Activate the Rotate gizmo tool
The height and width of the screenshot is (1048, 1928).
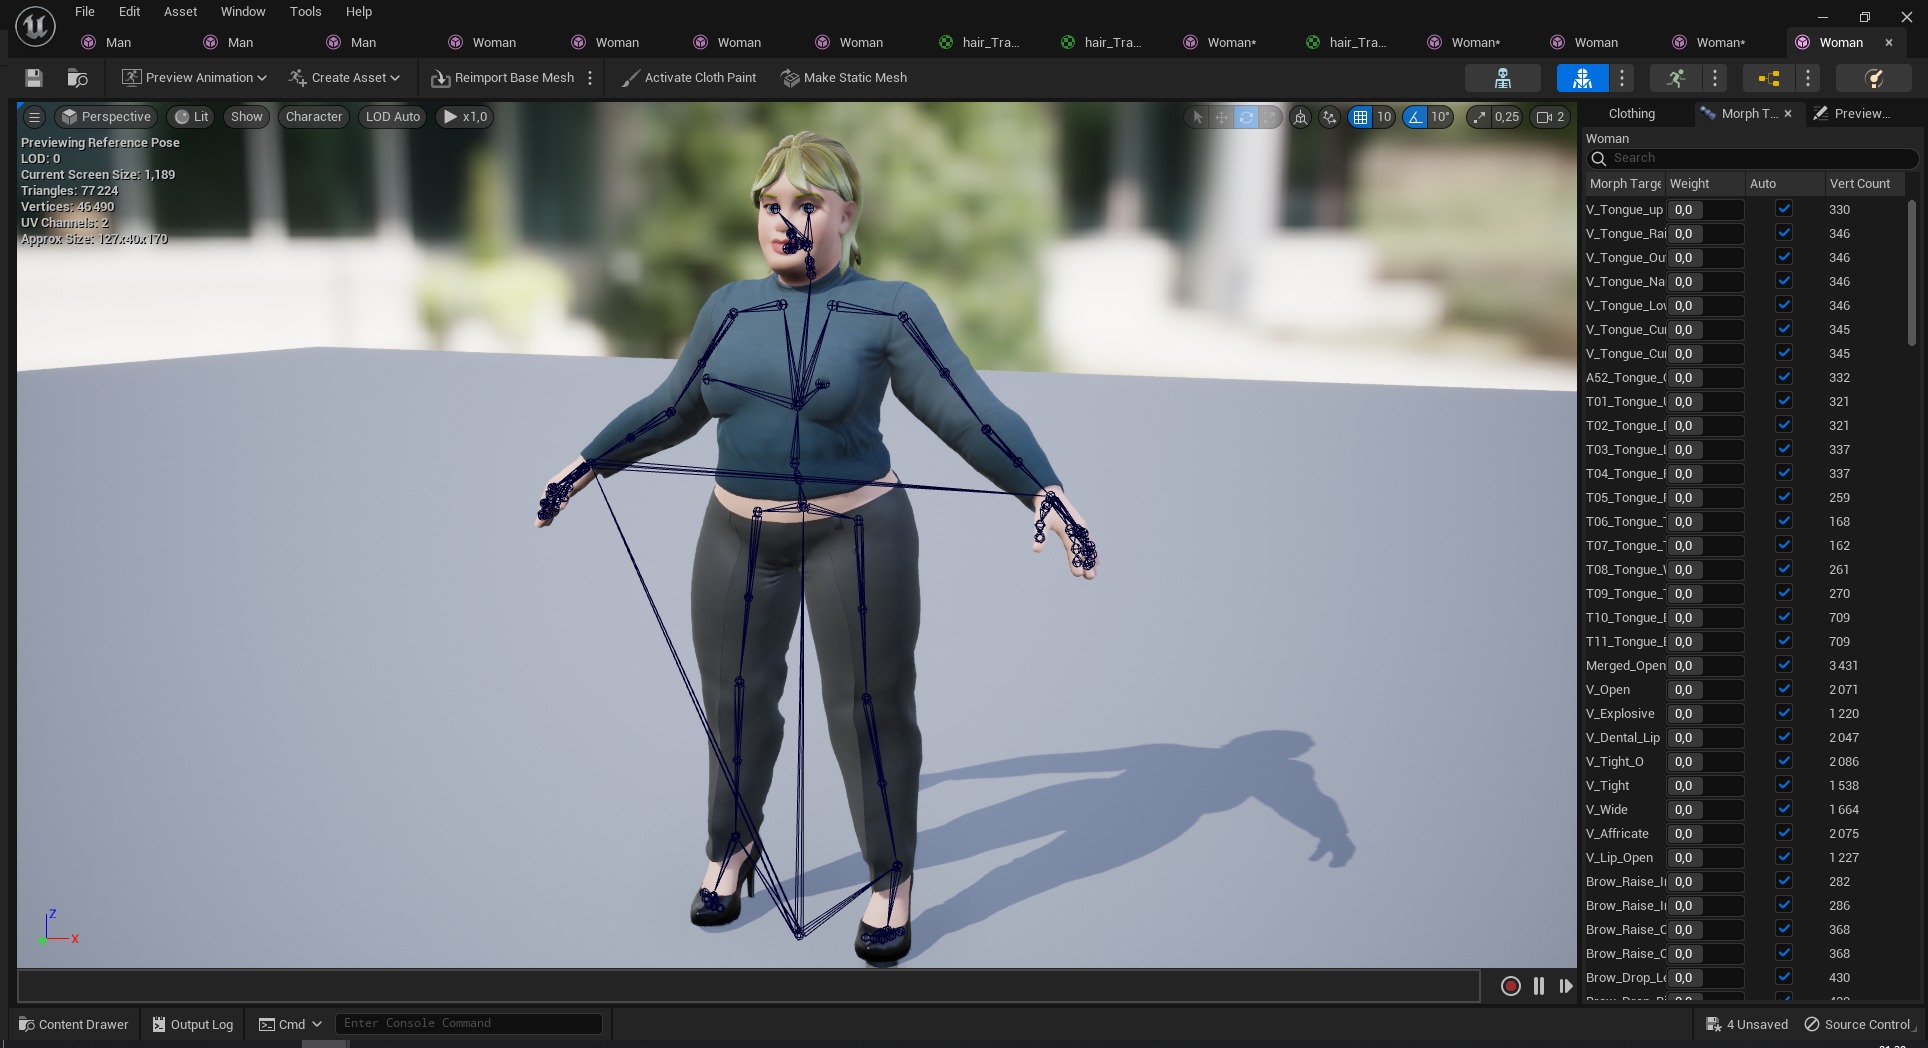pyautogui.click(x=1246, y=117)
